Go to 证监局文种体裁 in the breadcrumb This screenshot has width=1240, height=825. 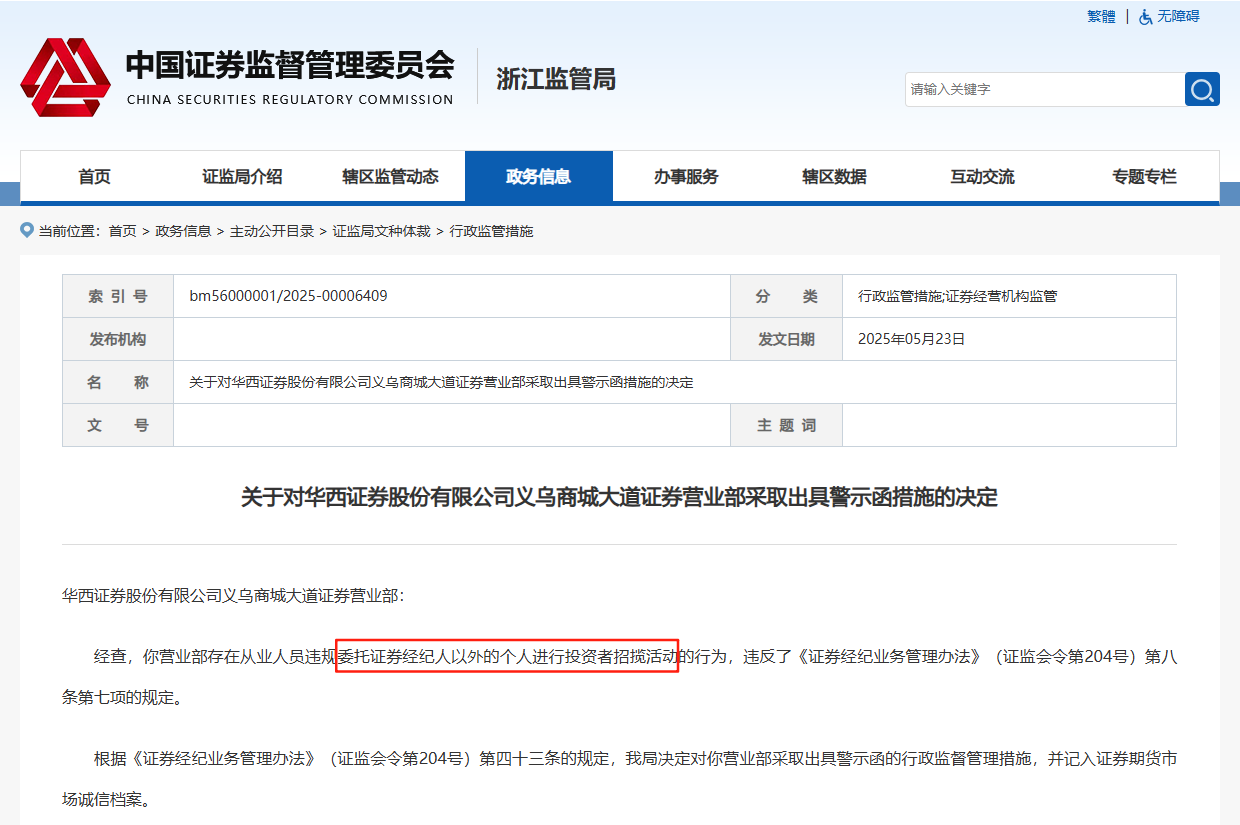[x=381, y=231]
